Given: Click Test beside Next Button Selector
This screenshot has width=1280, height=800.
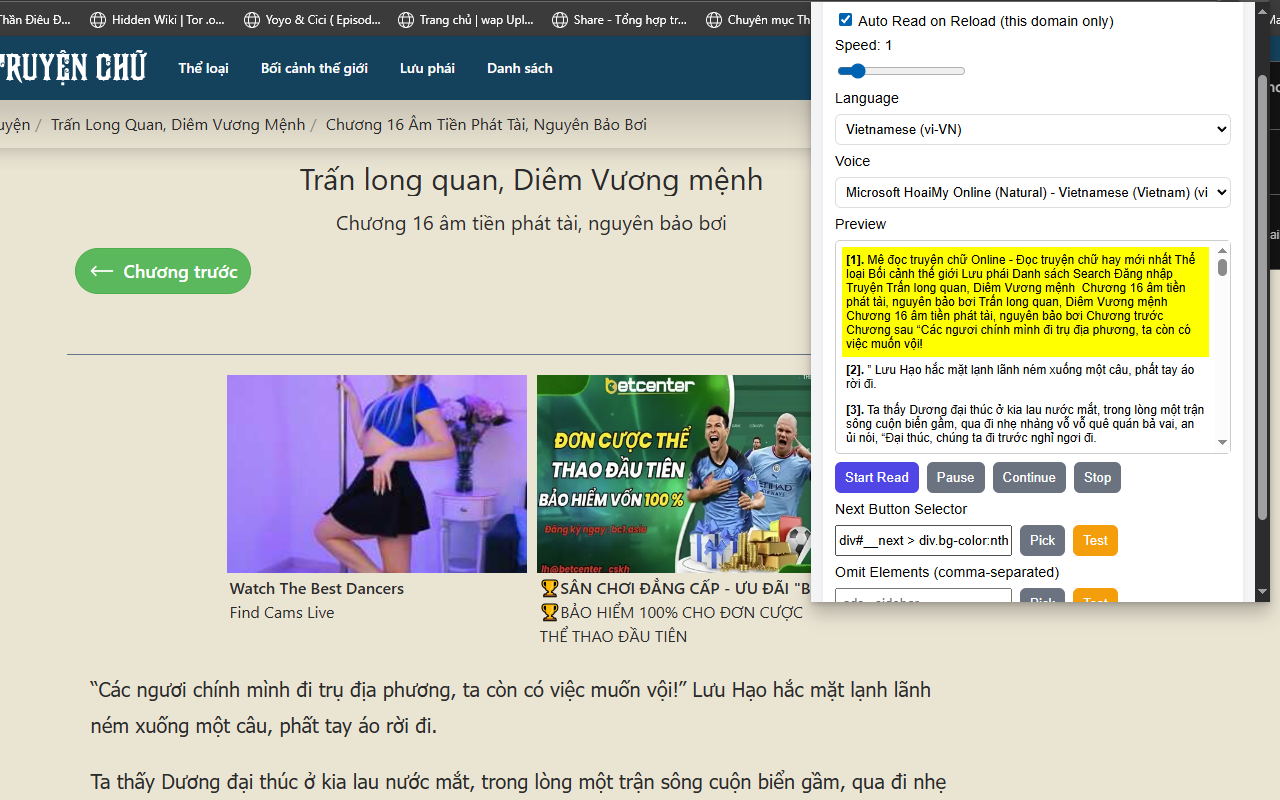Looking at the screenshot, I should [1095, 540].
